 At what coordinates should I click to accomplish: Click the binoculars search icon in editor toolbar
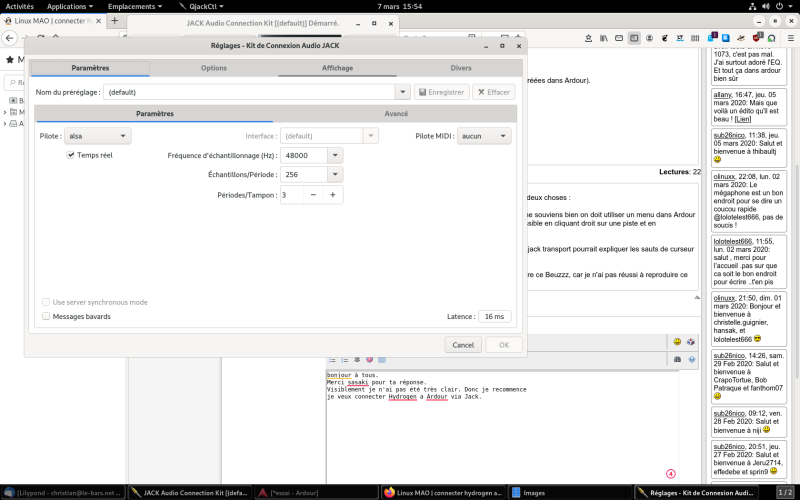677,359
